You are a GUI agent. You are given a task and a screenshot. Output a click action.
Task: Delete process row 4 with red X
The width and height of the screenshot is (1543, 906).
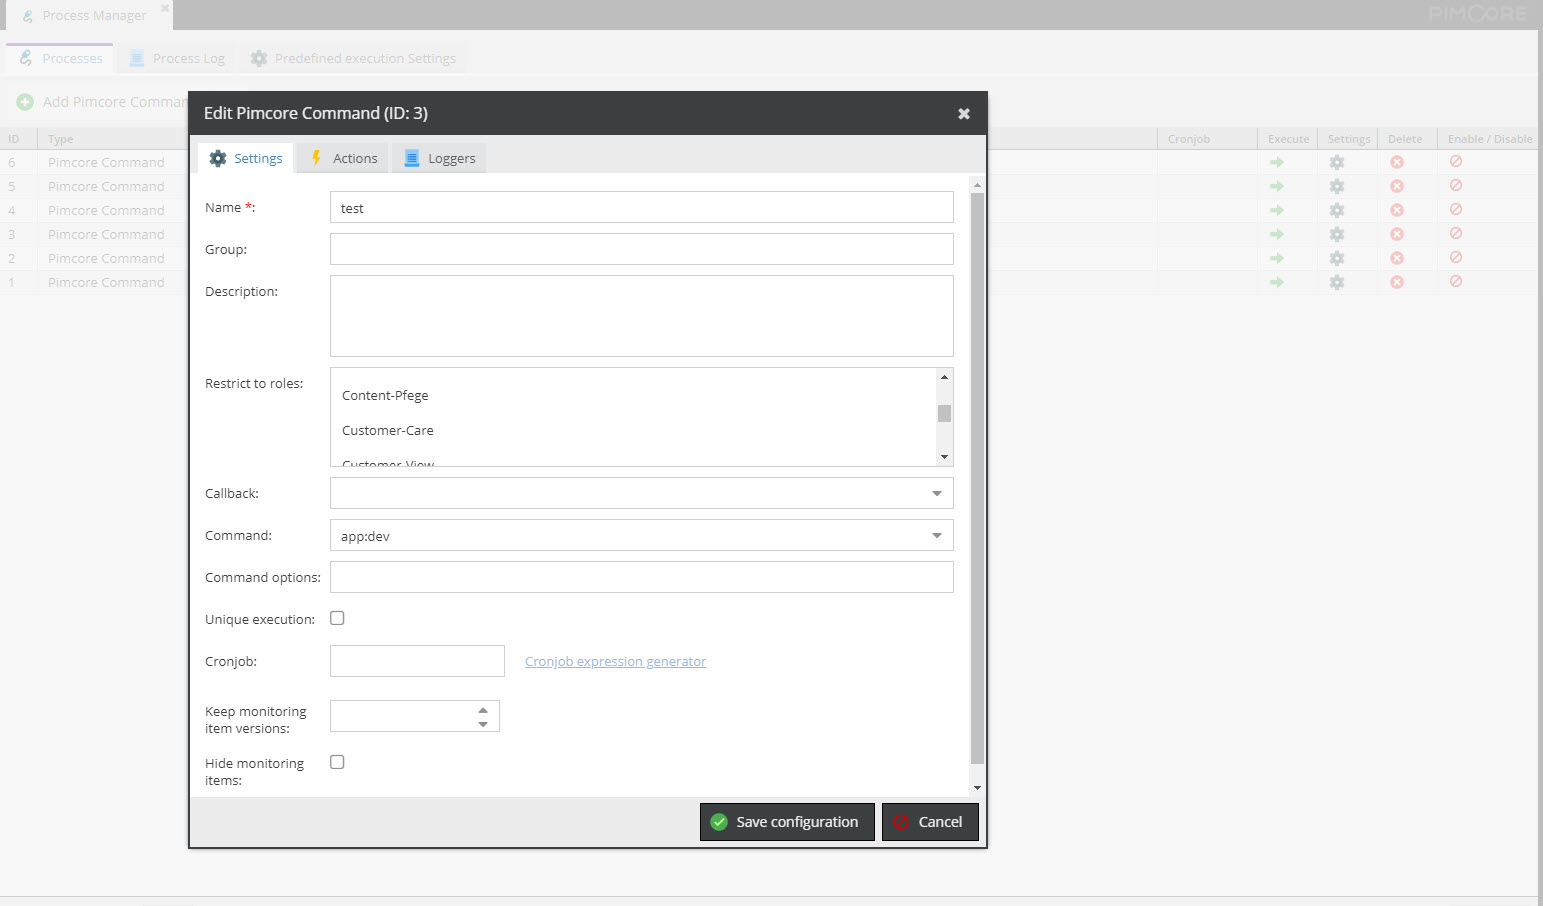tap(1397, 210)
